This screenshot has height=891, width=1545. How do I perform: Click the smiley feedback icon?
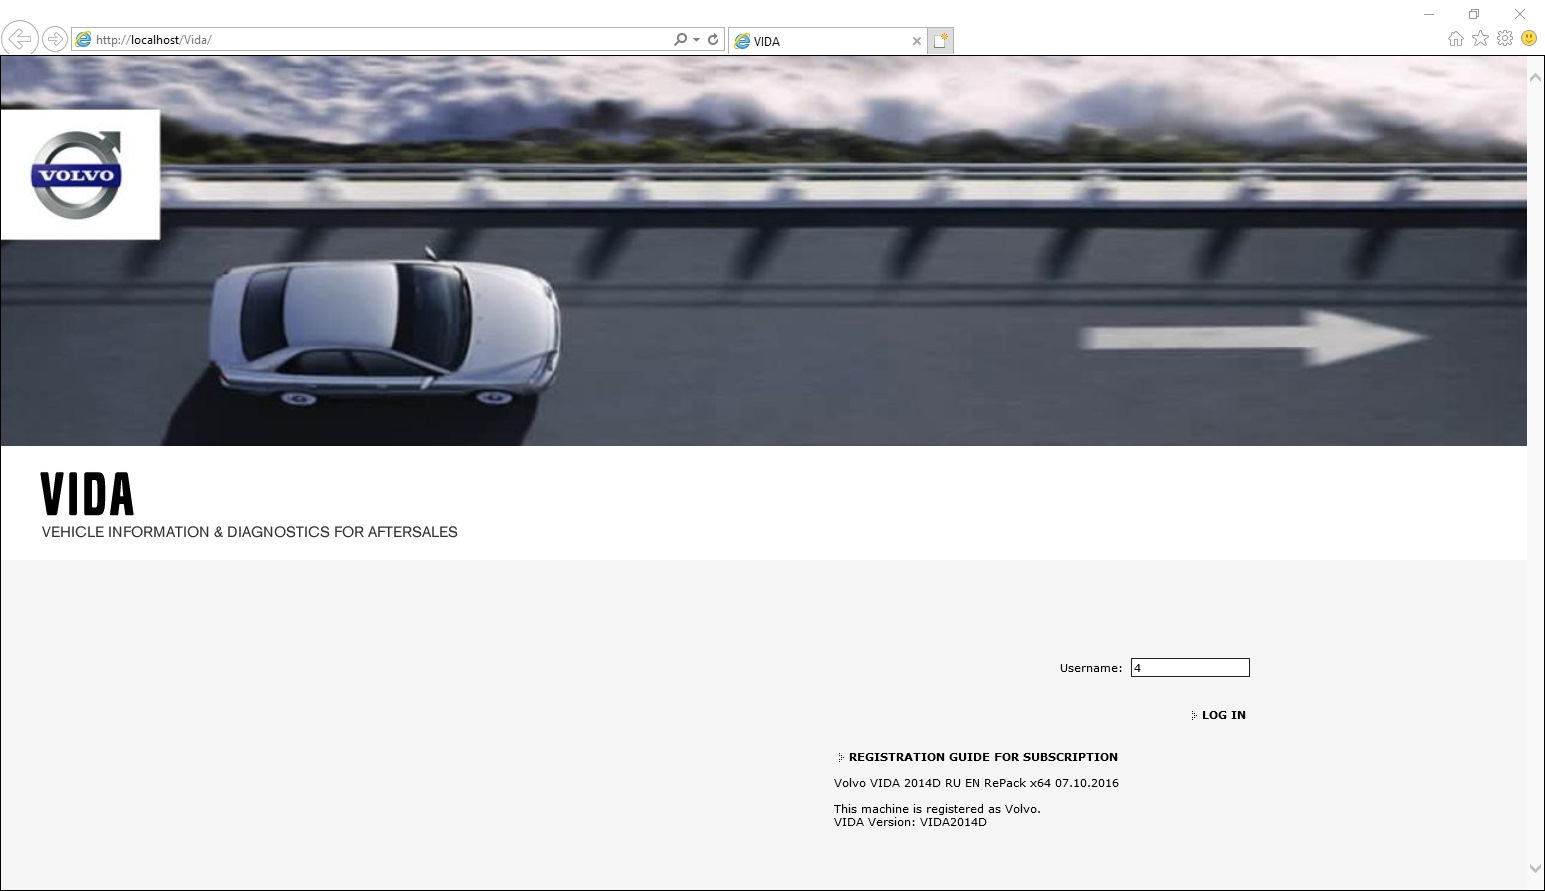coord(1529,38)
